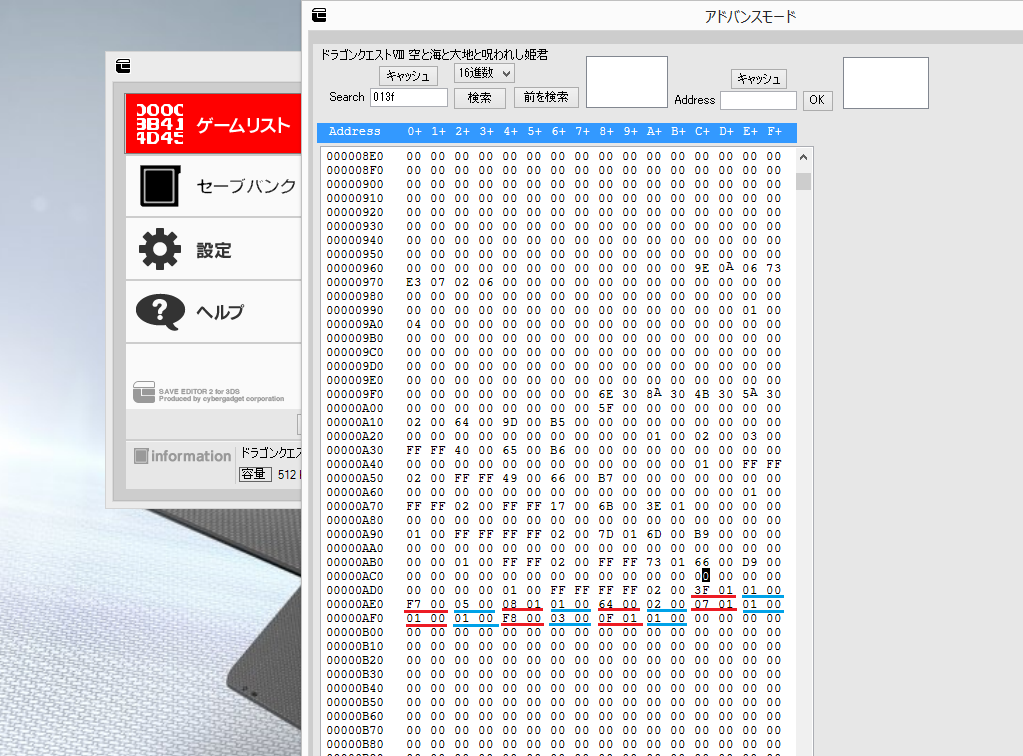1023x756 pixels.
Task: Select address row 000008E0
Action: tap(355, 157)
